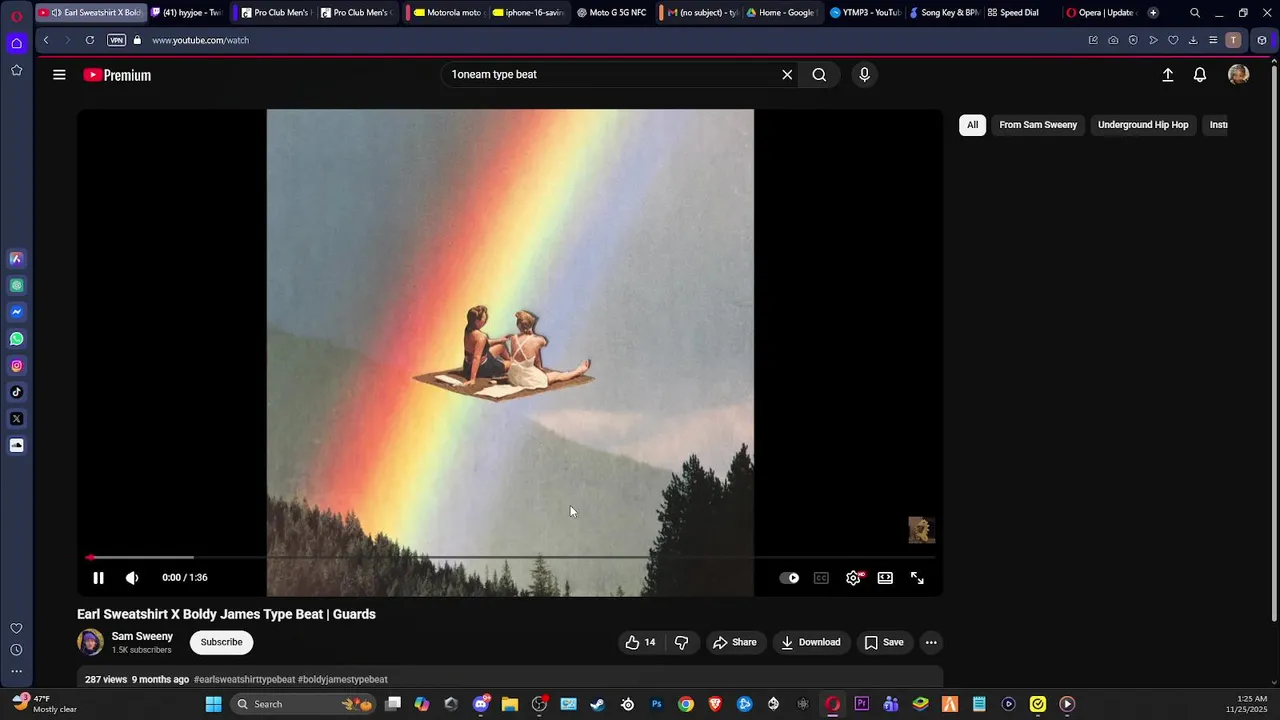Go to the YouTube Premium home logo

(x=117, y=75)
